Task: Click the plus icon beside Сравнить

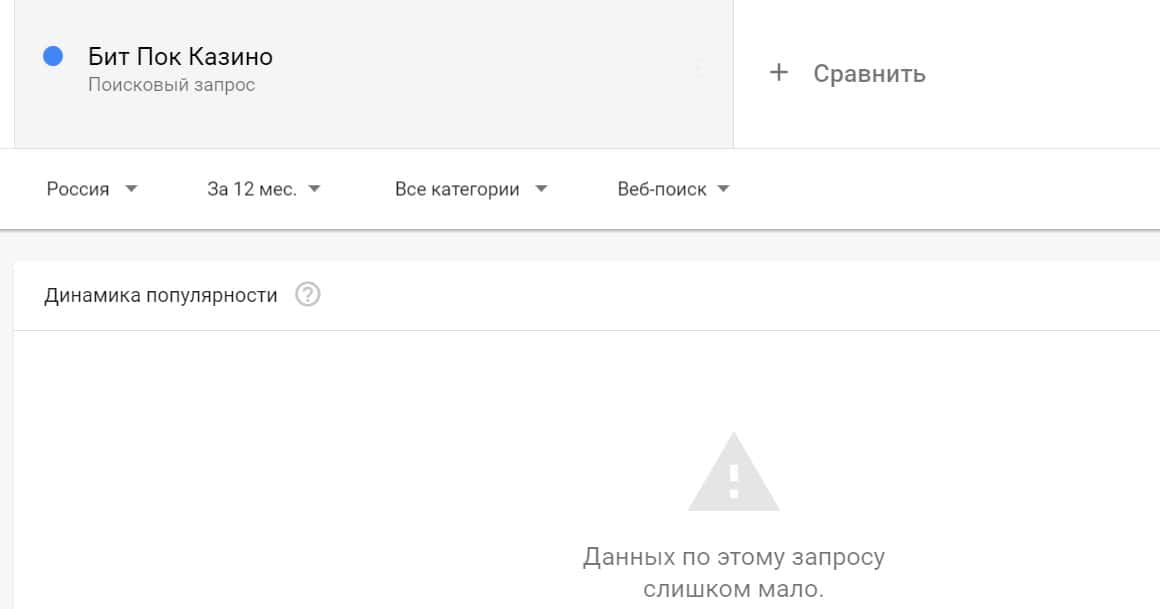Action: [x=779, y=73]
